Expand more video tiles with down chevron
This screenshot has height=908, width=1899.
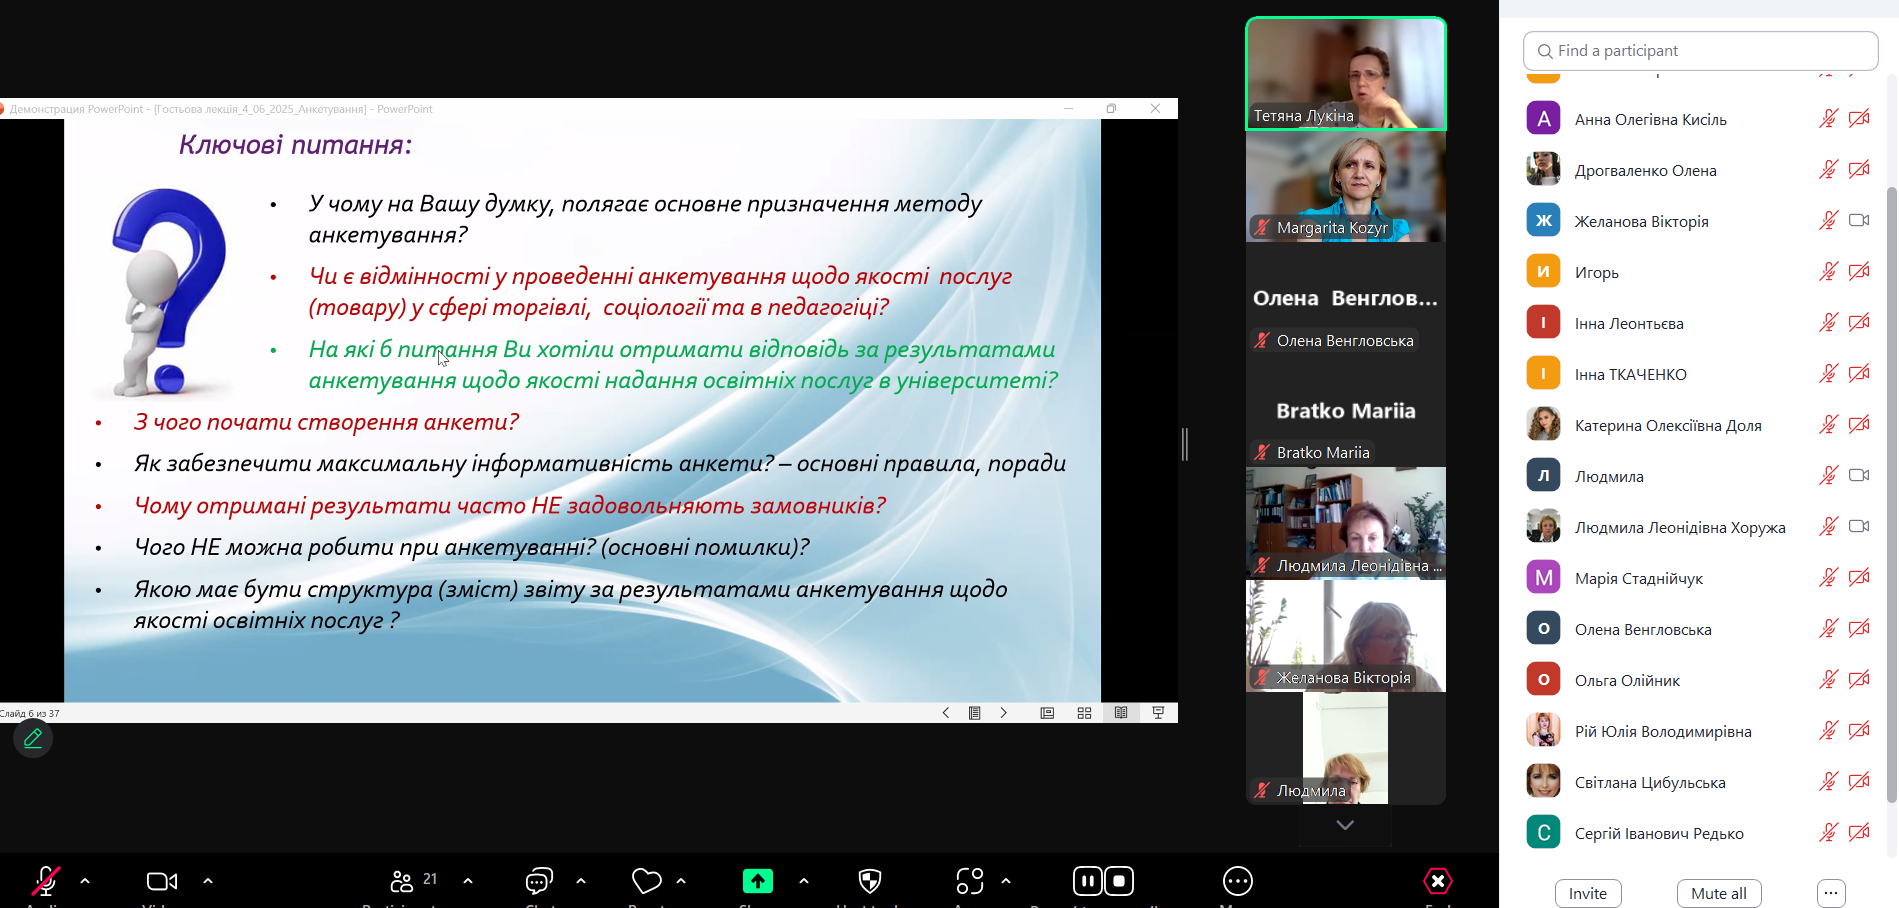point(1345,825)
